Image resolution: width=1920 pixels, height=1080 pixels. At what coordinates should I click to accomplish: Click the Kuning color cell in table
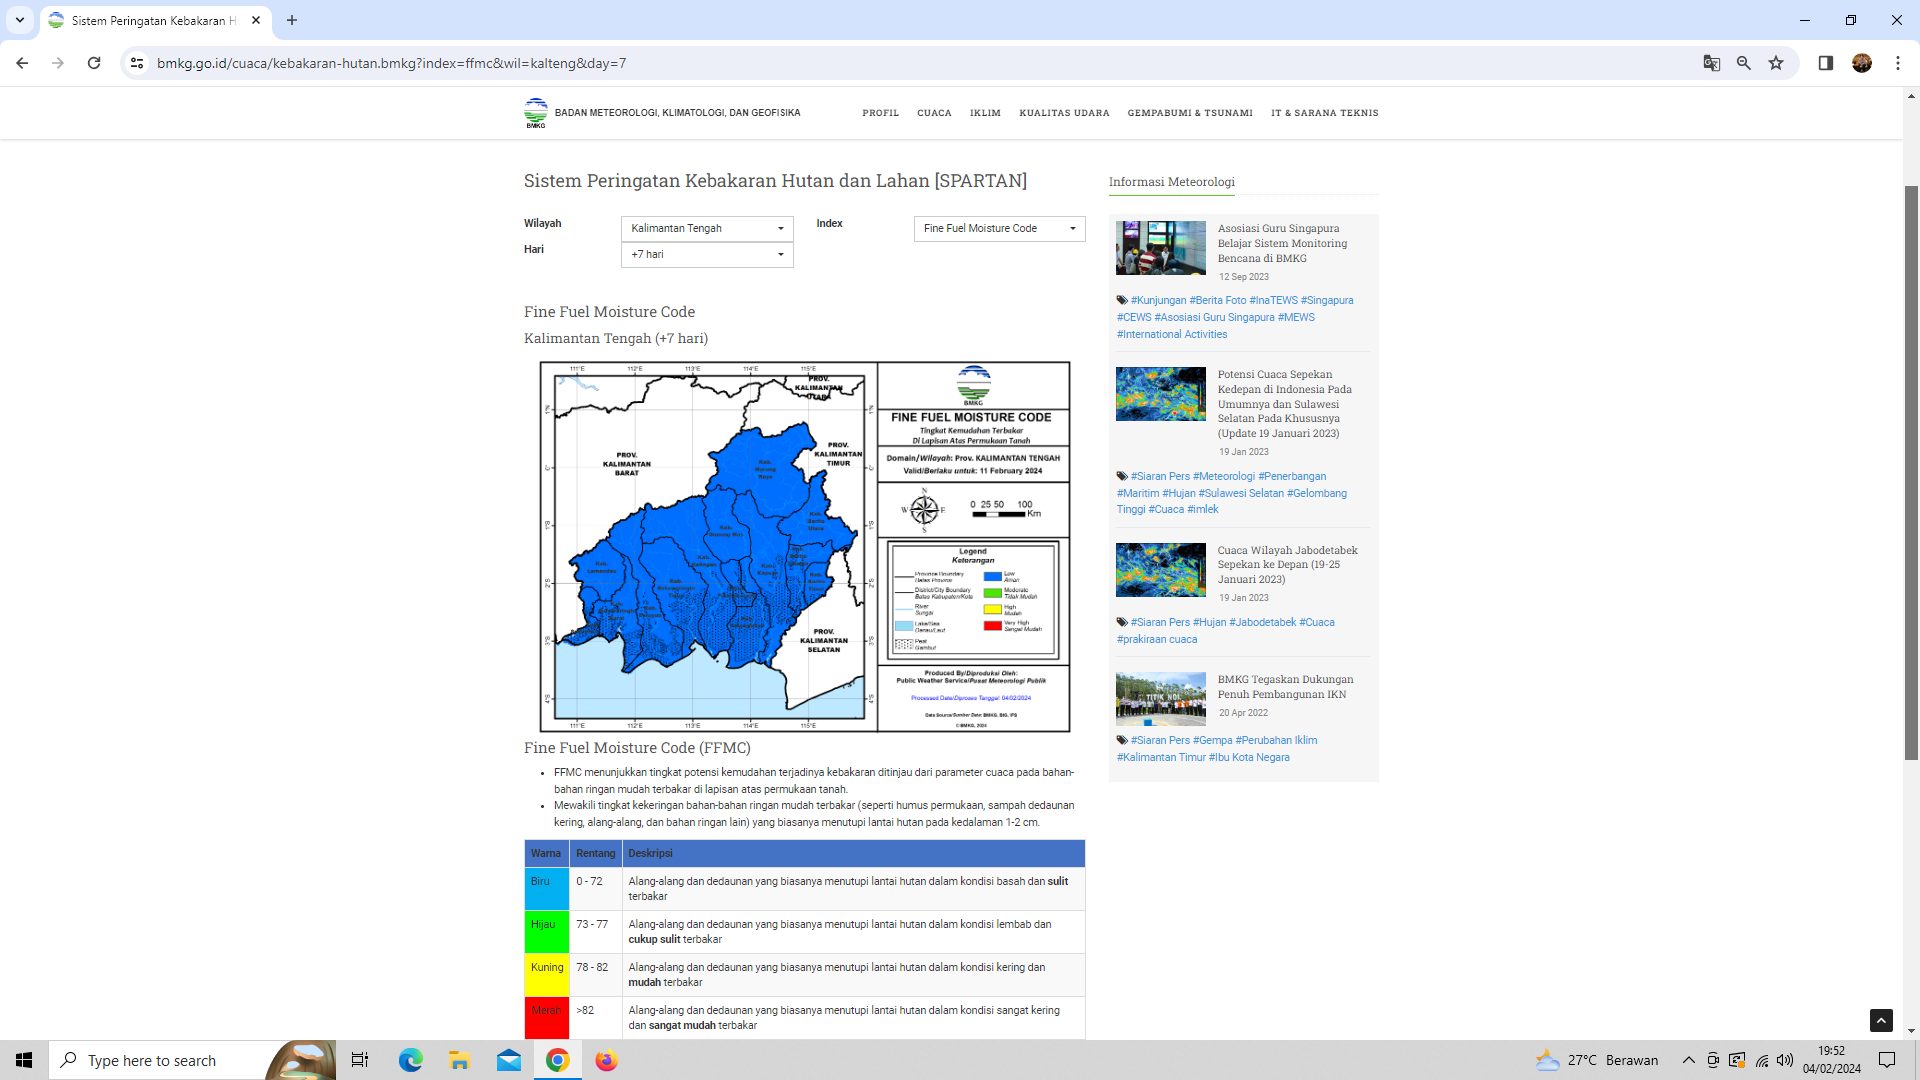(546, 975)
